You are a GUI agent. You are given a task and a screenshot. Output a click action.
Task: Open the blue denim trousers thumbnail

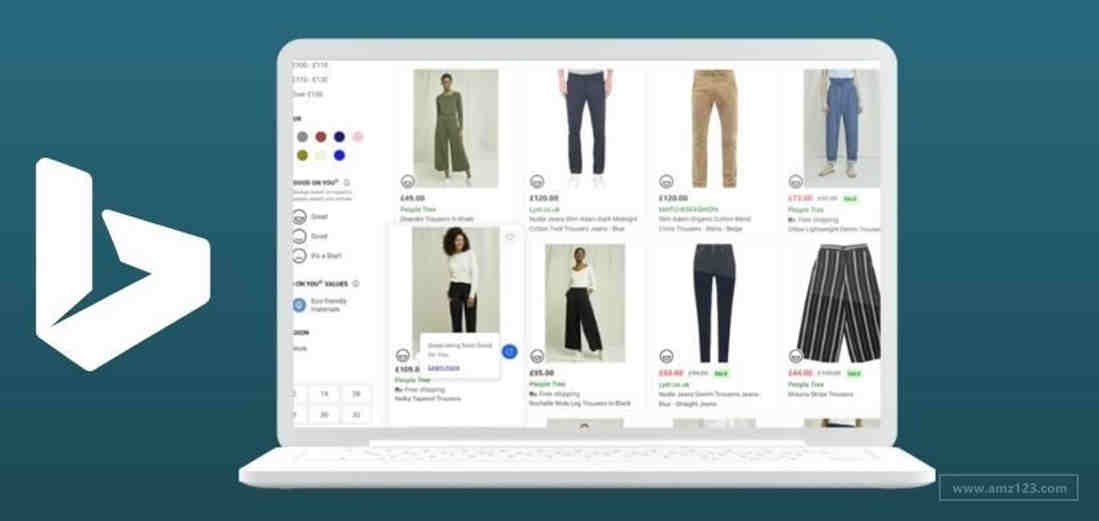click(841, 128)
